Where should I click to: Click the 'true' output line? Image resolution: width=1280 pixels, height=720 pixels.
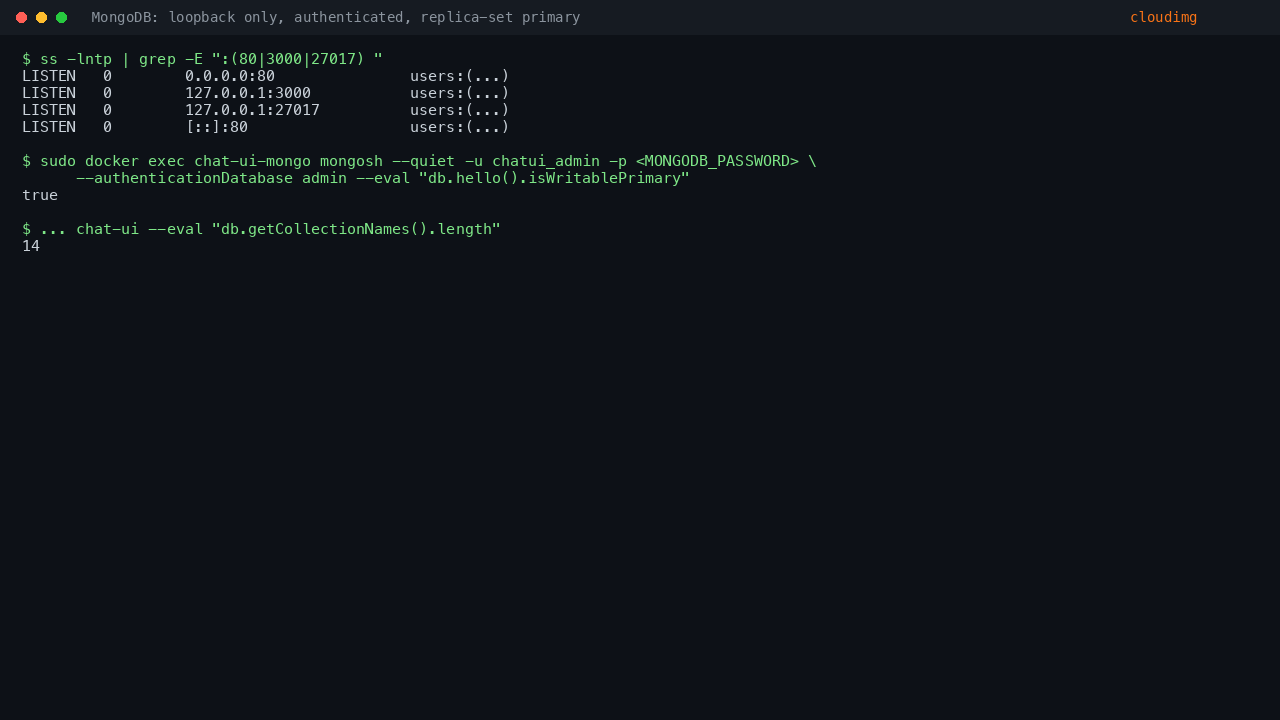coord(40,195)
